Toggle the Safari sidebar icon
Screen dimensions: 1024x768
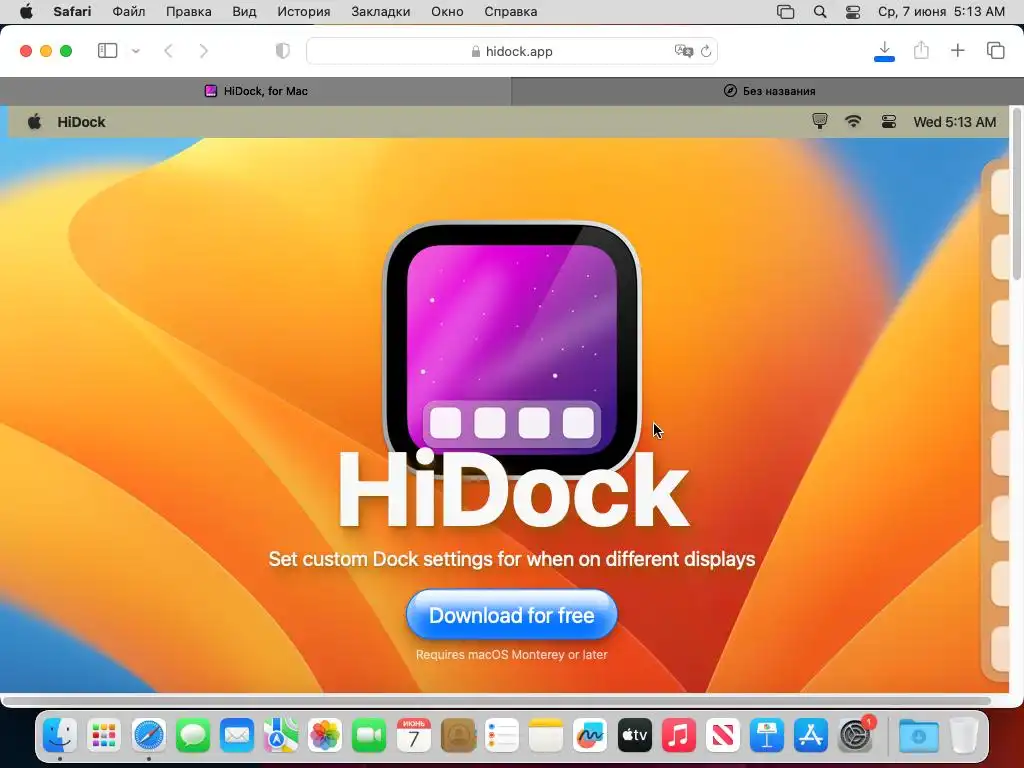click(x=107, y=50)
